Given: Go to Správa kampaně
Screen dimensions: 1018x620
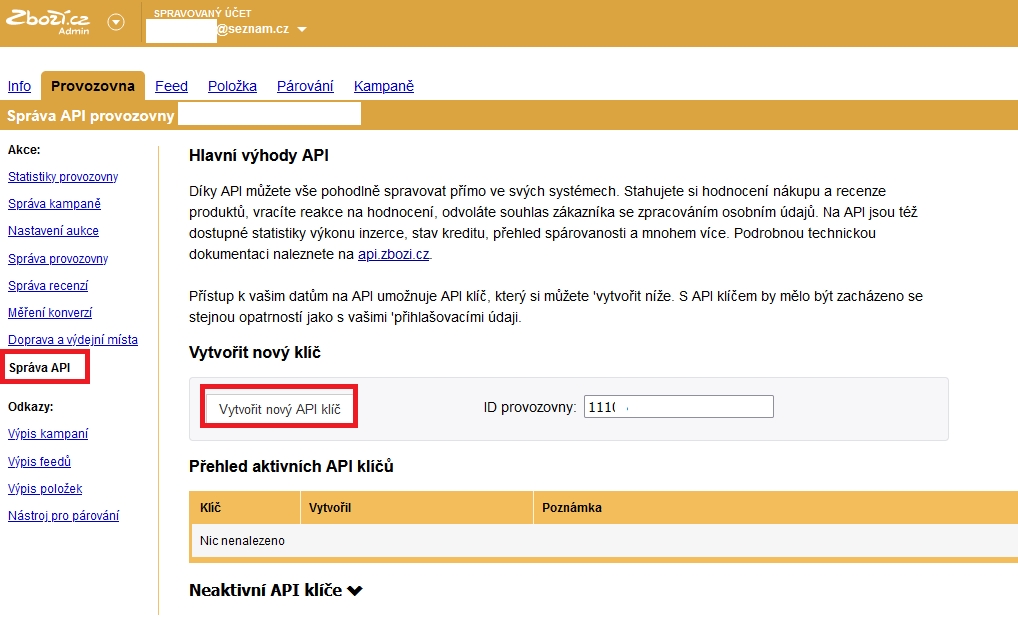Looking at the screenshot, I should pos(54,204).
